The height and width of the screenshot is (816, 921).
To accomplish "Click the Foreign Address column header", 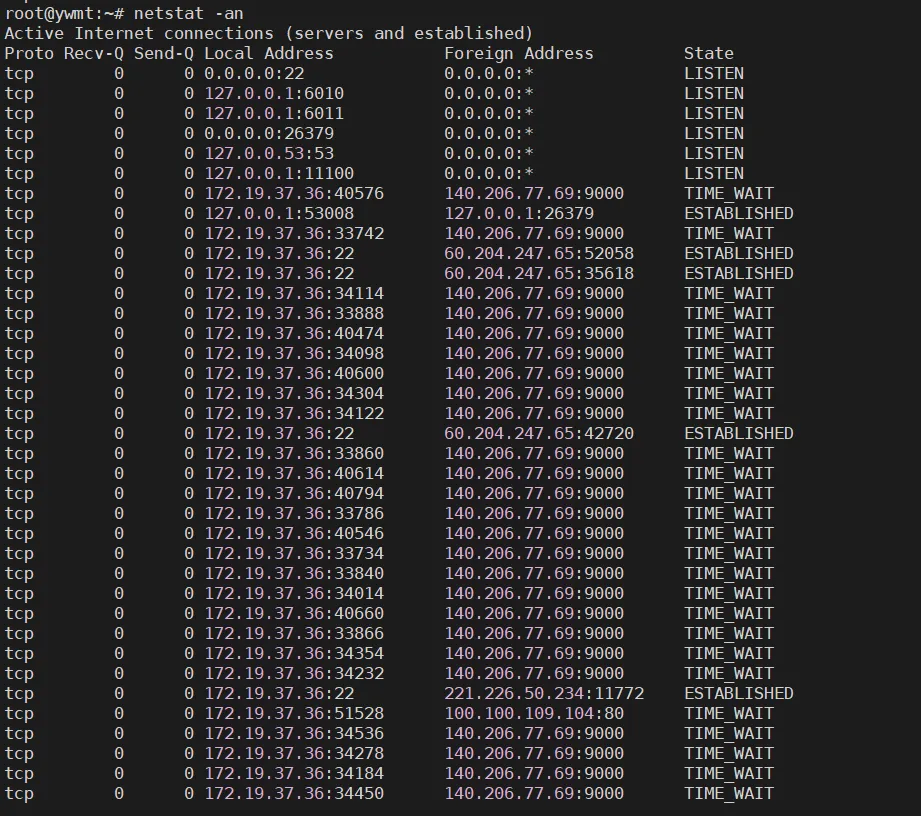I will tap(519, 53).
